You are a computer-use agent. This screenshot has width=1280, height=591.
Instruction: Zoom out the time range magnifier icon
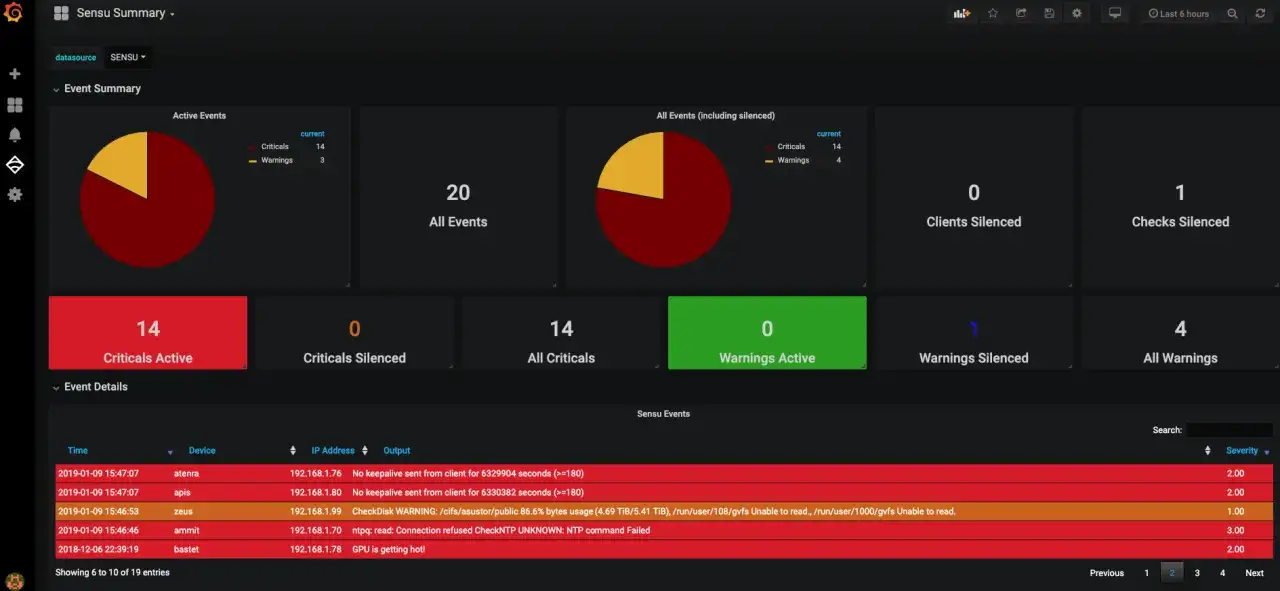[1233, 13]
